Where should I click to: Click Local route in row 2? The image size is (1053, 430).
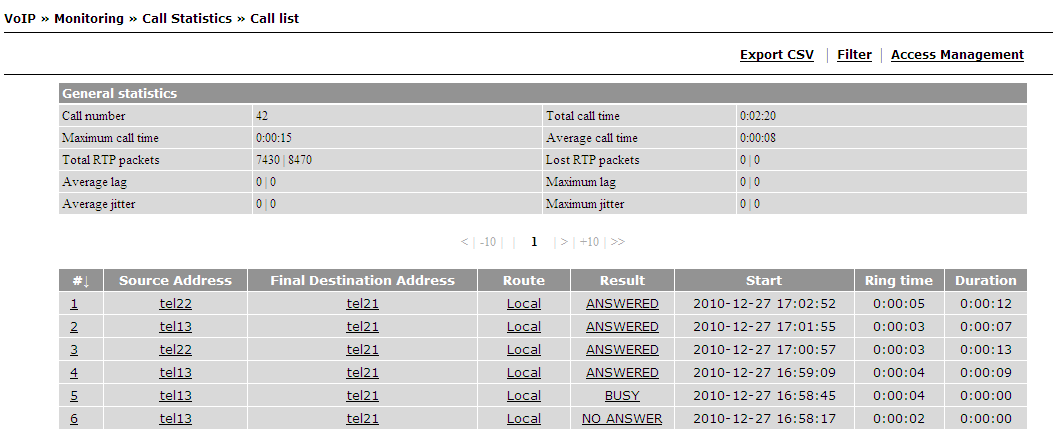524,327
